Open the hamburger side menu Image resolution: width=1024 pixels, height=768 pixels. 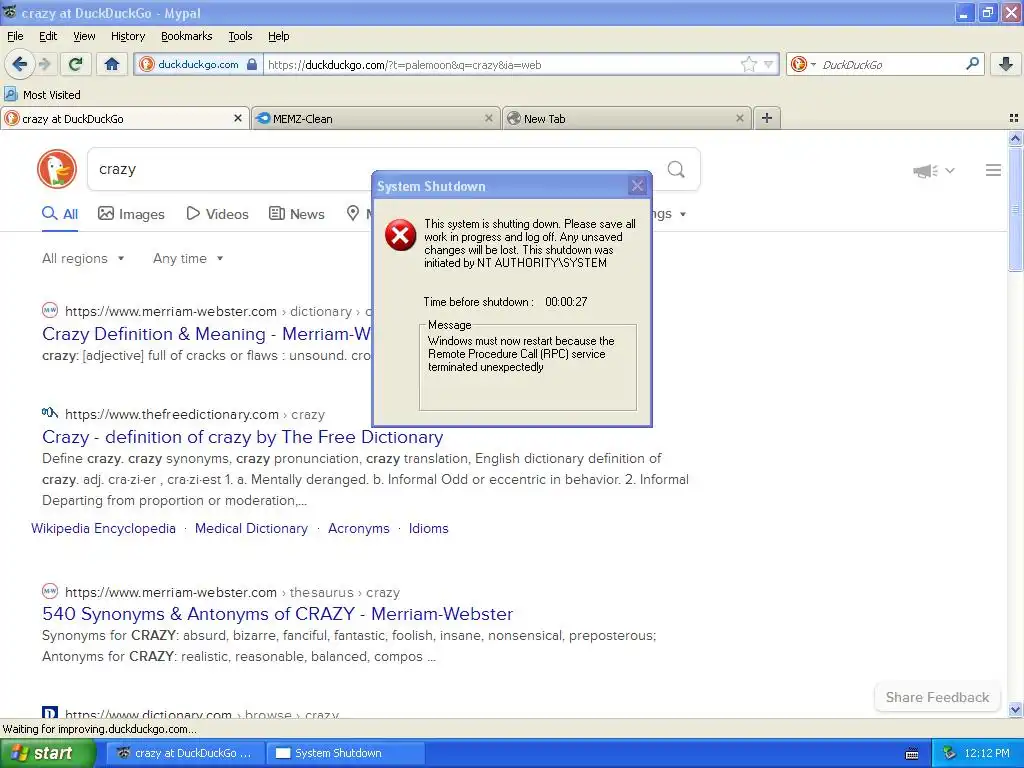coord(993,170)
